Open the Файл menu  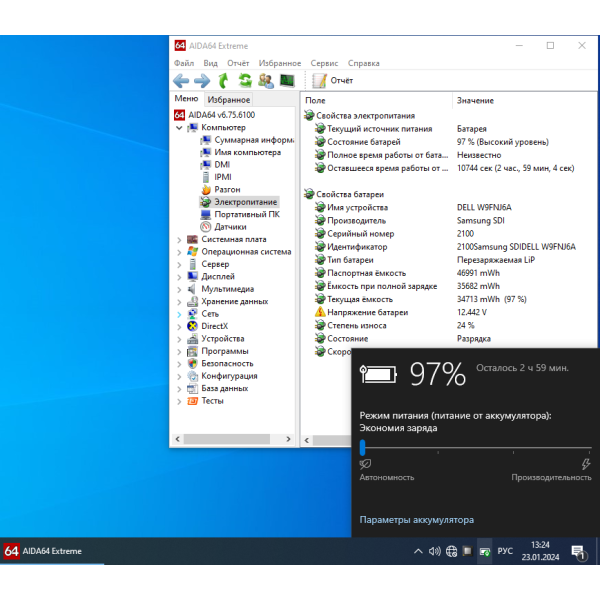[184, 63]
